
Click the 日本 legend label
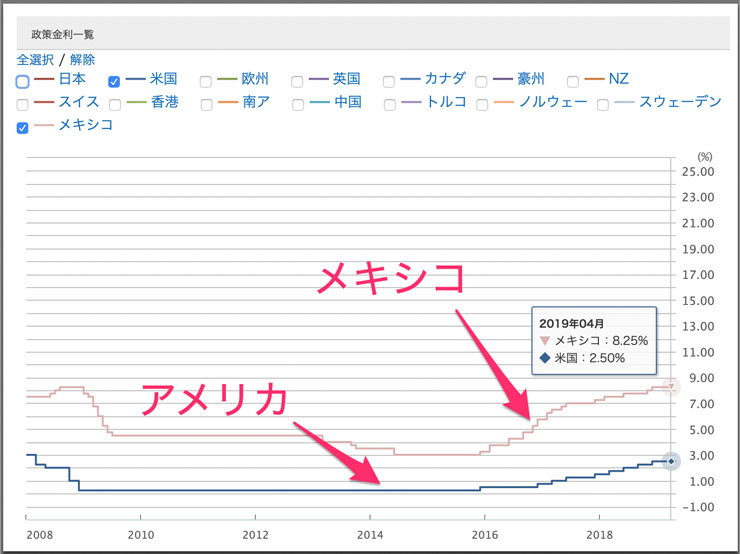click(x=72, y=79)
